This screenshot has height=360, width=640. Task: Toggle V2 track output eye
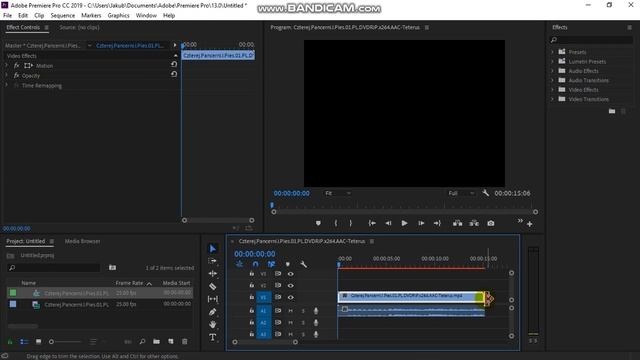291,285
